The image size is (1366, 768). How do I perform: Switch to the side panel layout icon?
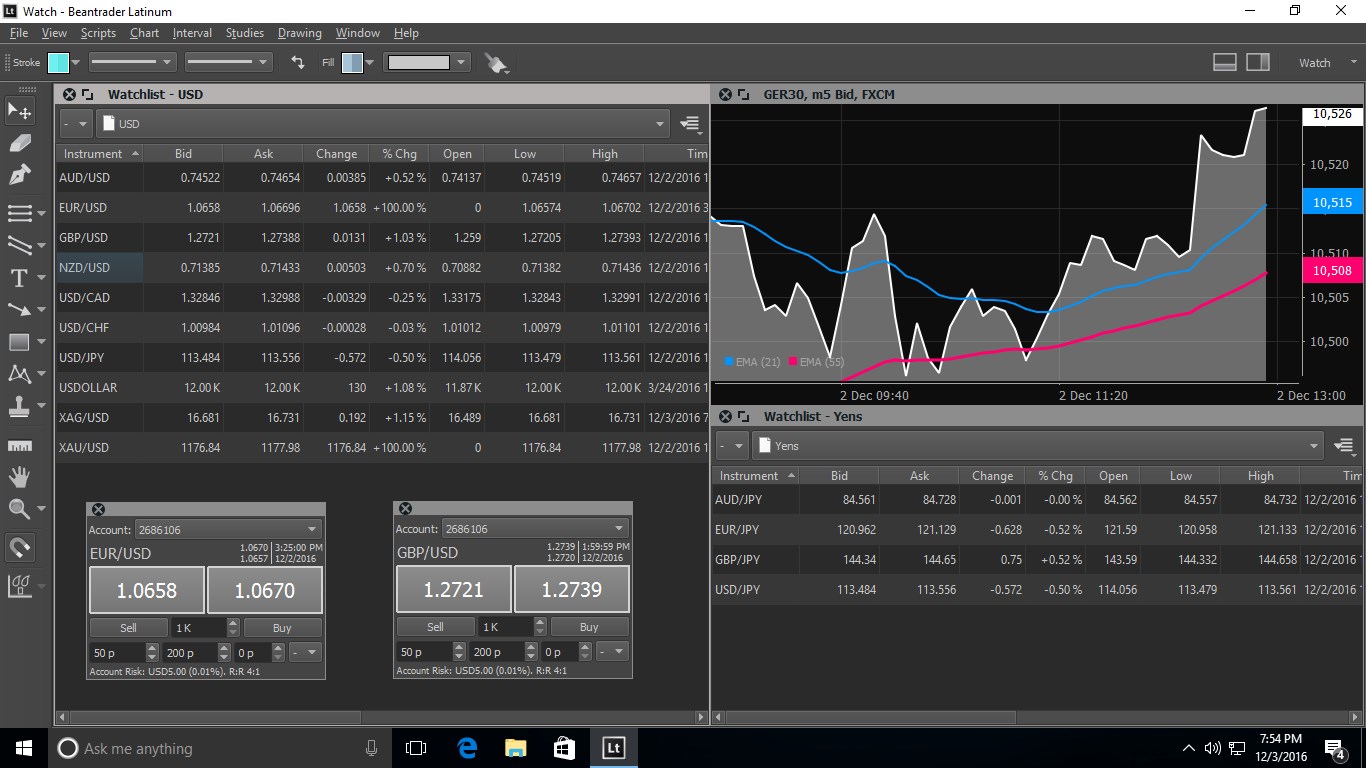click(1258, 62)
